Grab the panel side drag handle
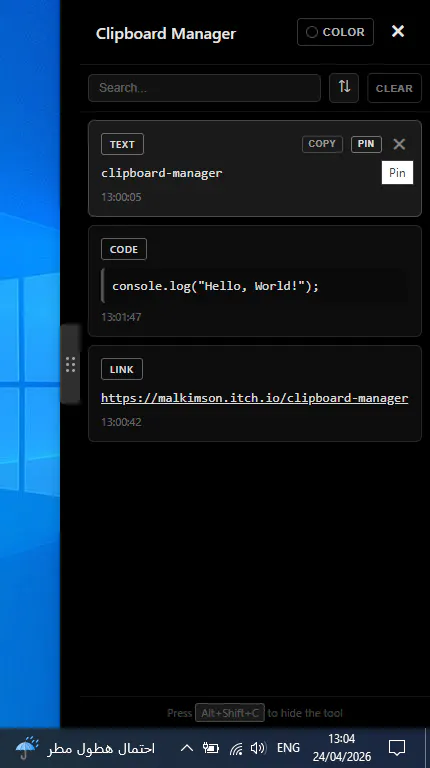Image resolution: width=430 pixels, height=768 pixels. point(70,364)
